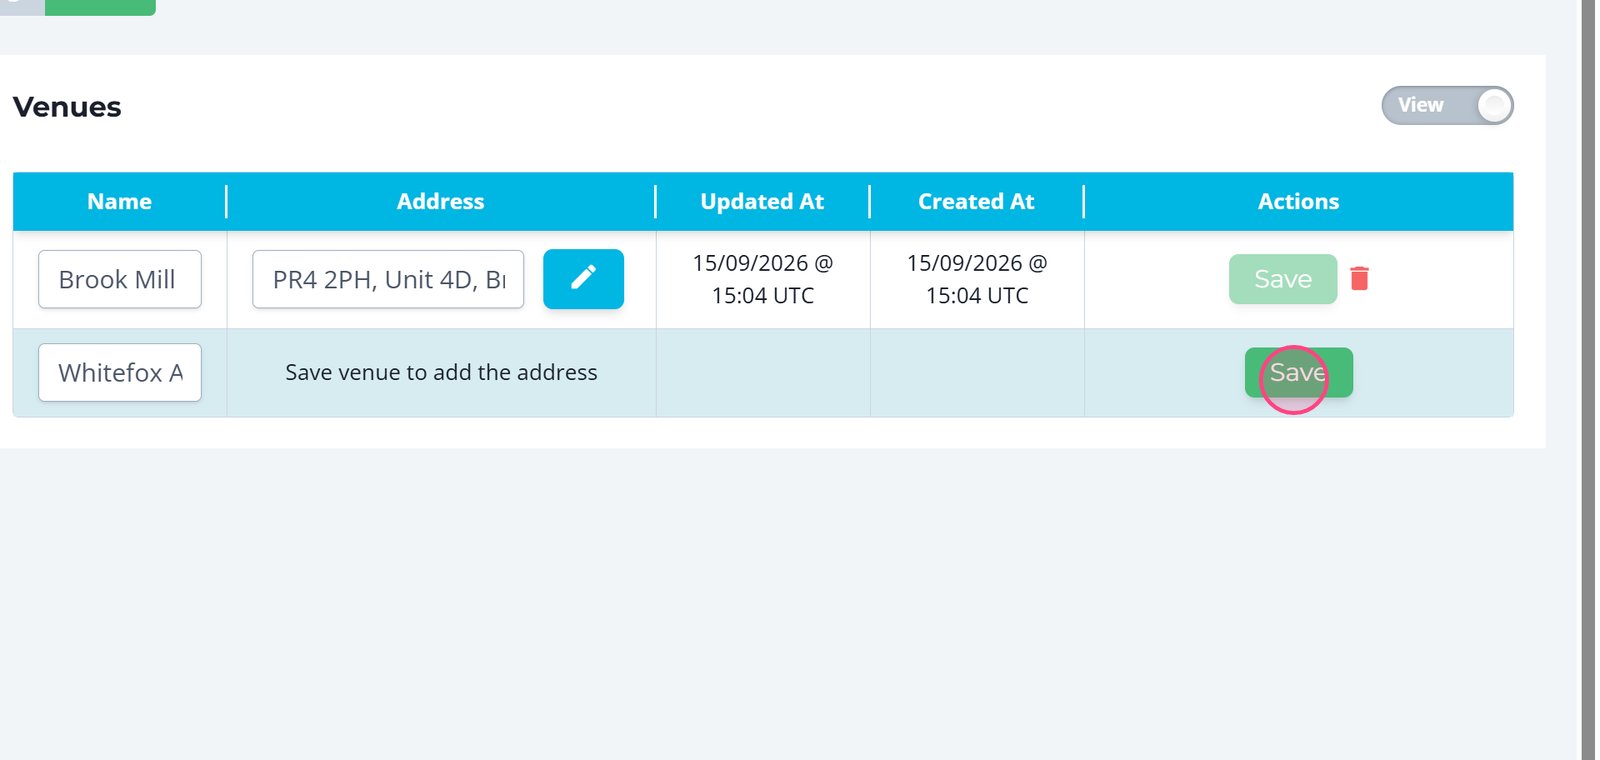Click the Actions column header
This screenshot has width=1600, height=760.
(1298, 201)
